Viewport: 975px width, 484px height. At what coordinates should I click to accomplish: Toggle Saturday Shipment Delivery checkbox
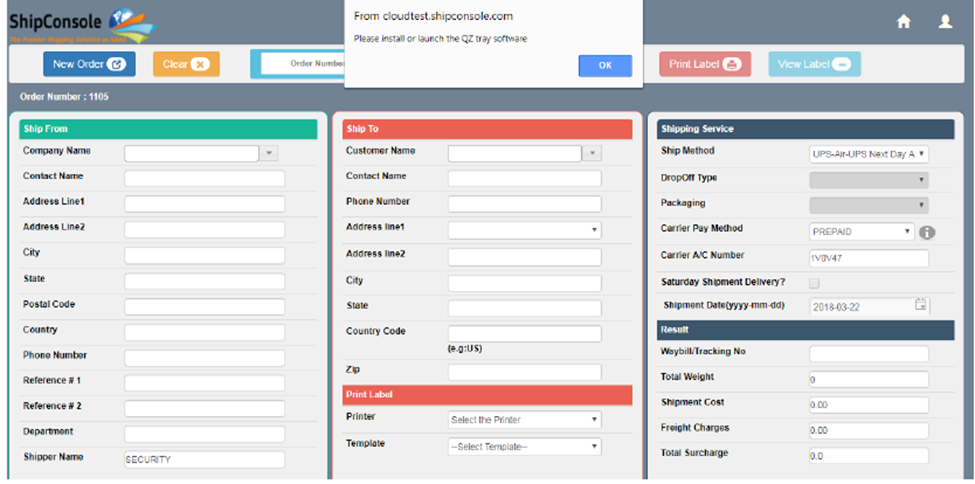[814, 283]
